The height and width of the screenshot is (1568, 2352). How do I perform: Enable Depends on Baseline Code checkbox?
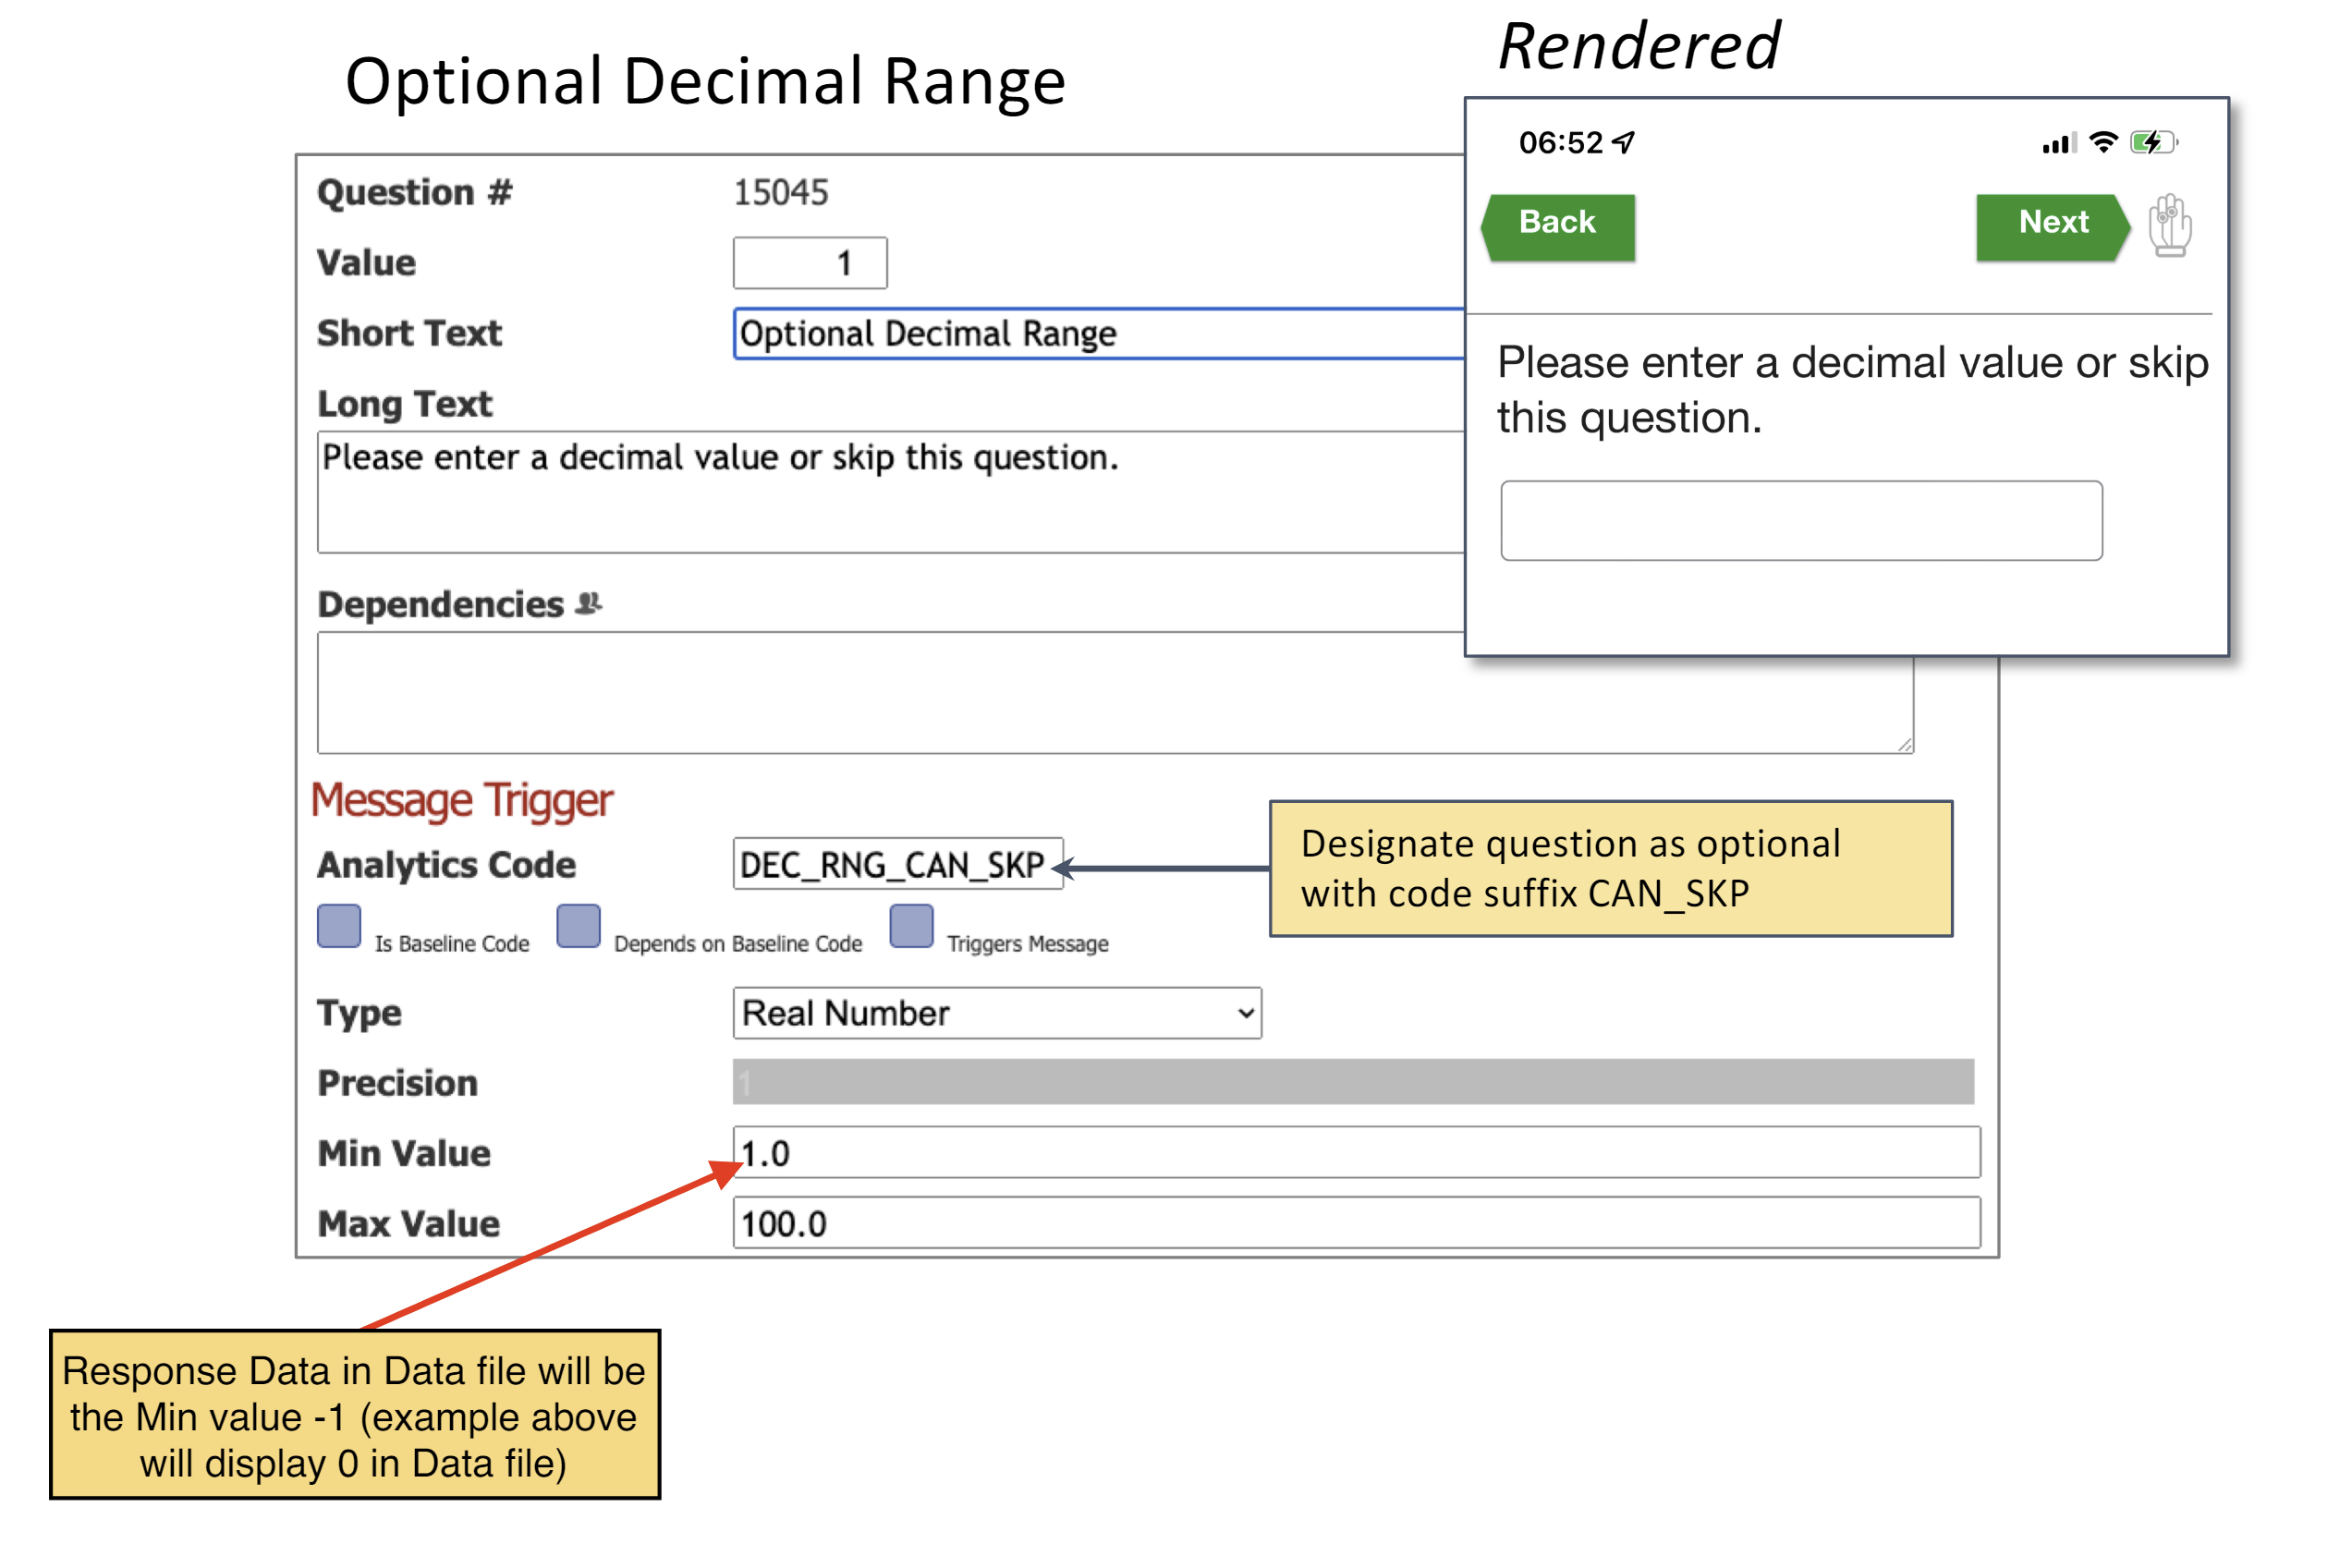tap(578, 926)
